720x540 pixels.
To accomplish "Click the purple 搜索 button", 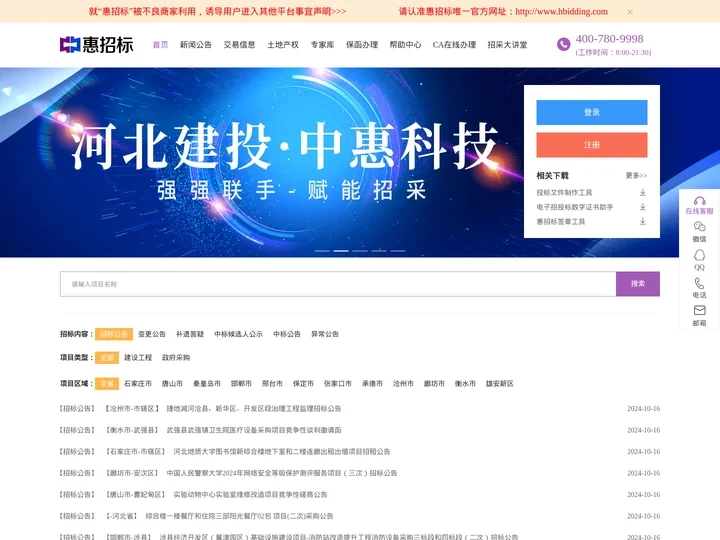I will pos(638,284).
